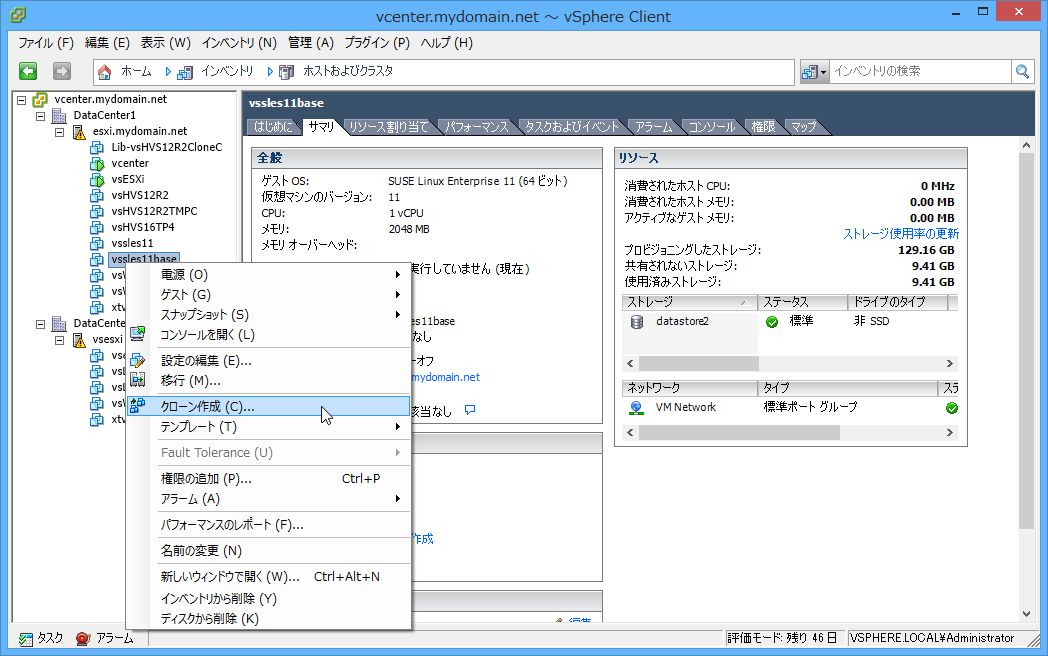This screenshot has height=656, width=1048.
Task: Click the Open Console menu icon
Action: [x=138, y=334]
